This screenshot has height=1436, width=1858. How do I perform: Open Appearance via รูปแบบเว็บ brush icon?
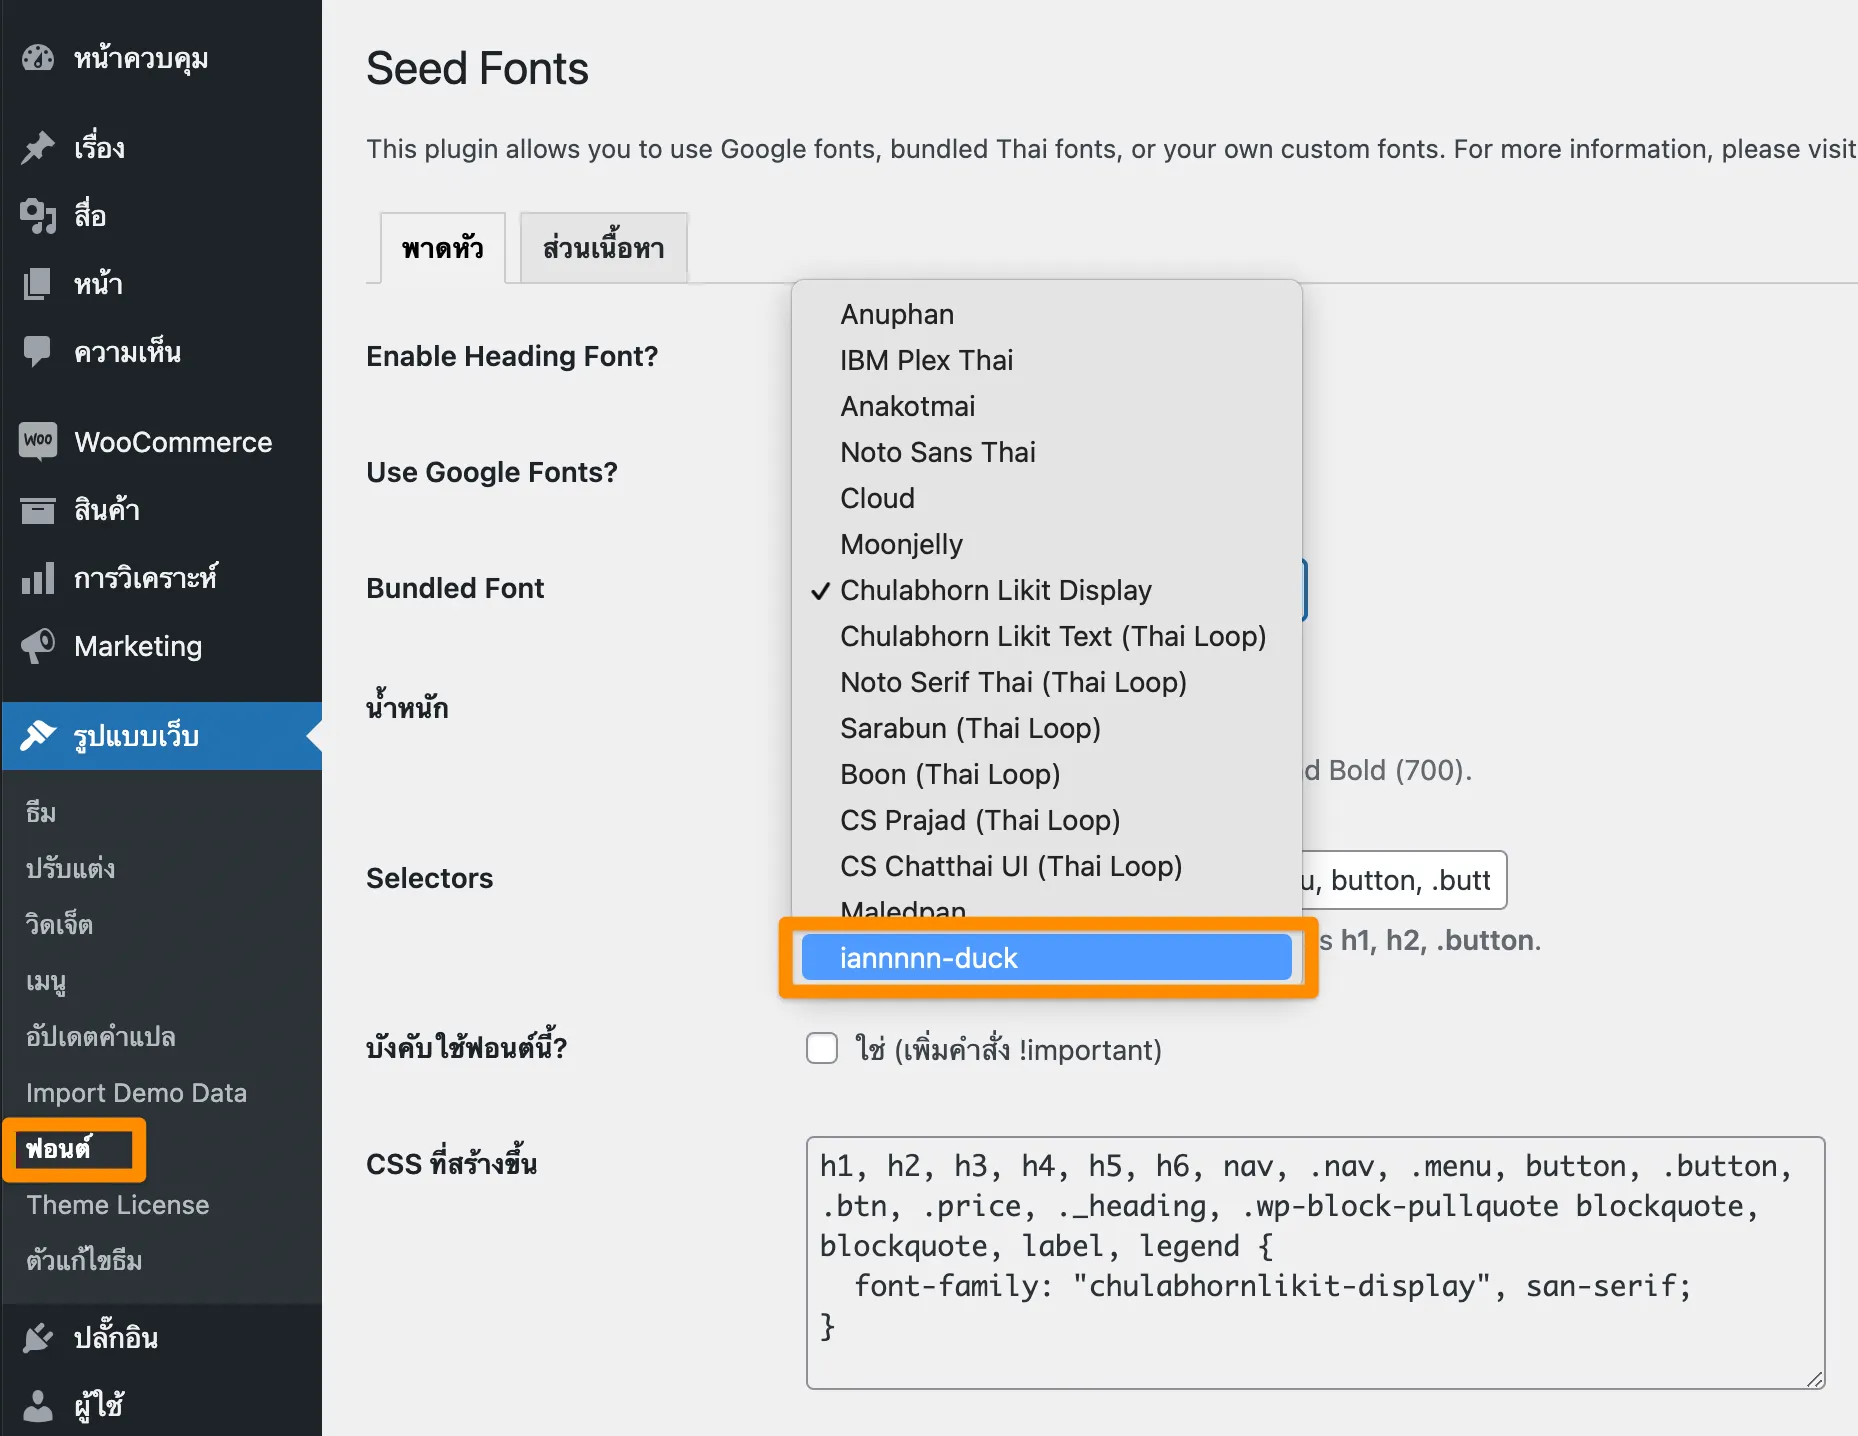tap(37, 736)
